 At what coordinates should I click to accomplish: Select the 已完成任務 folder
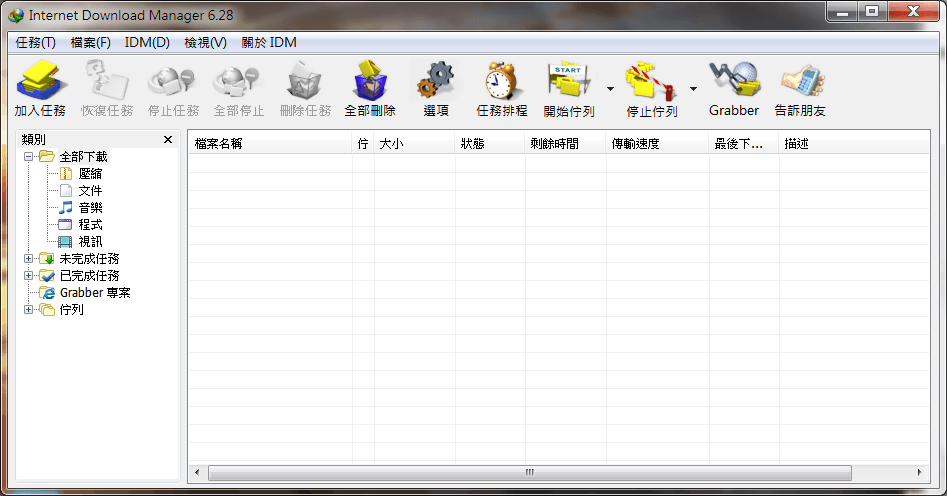[x=89, y=275]
